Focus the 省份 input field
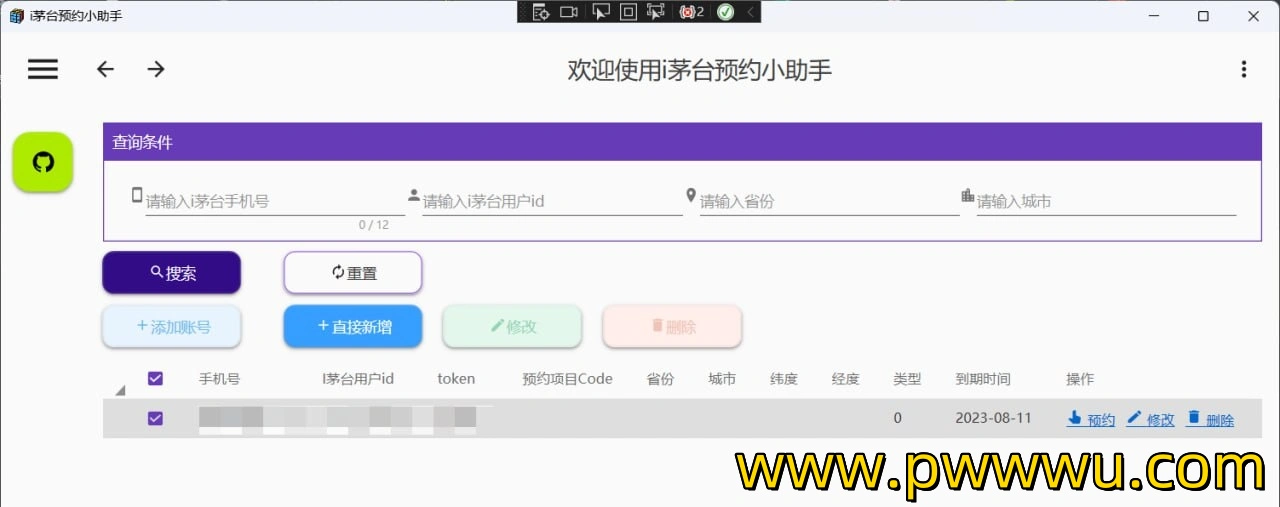The height and width of the screenshot is (507, 1280). [x=829, y=201]
